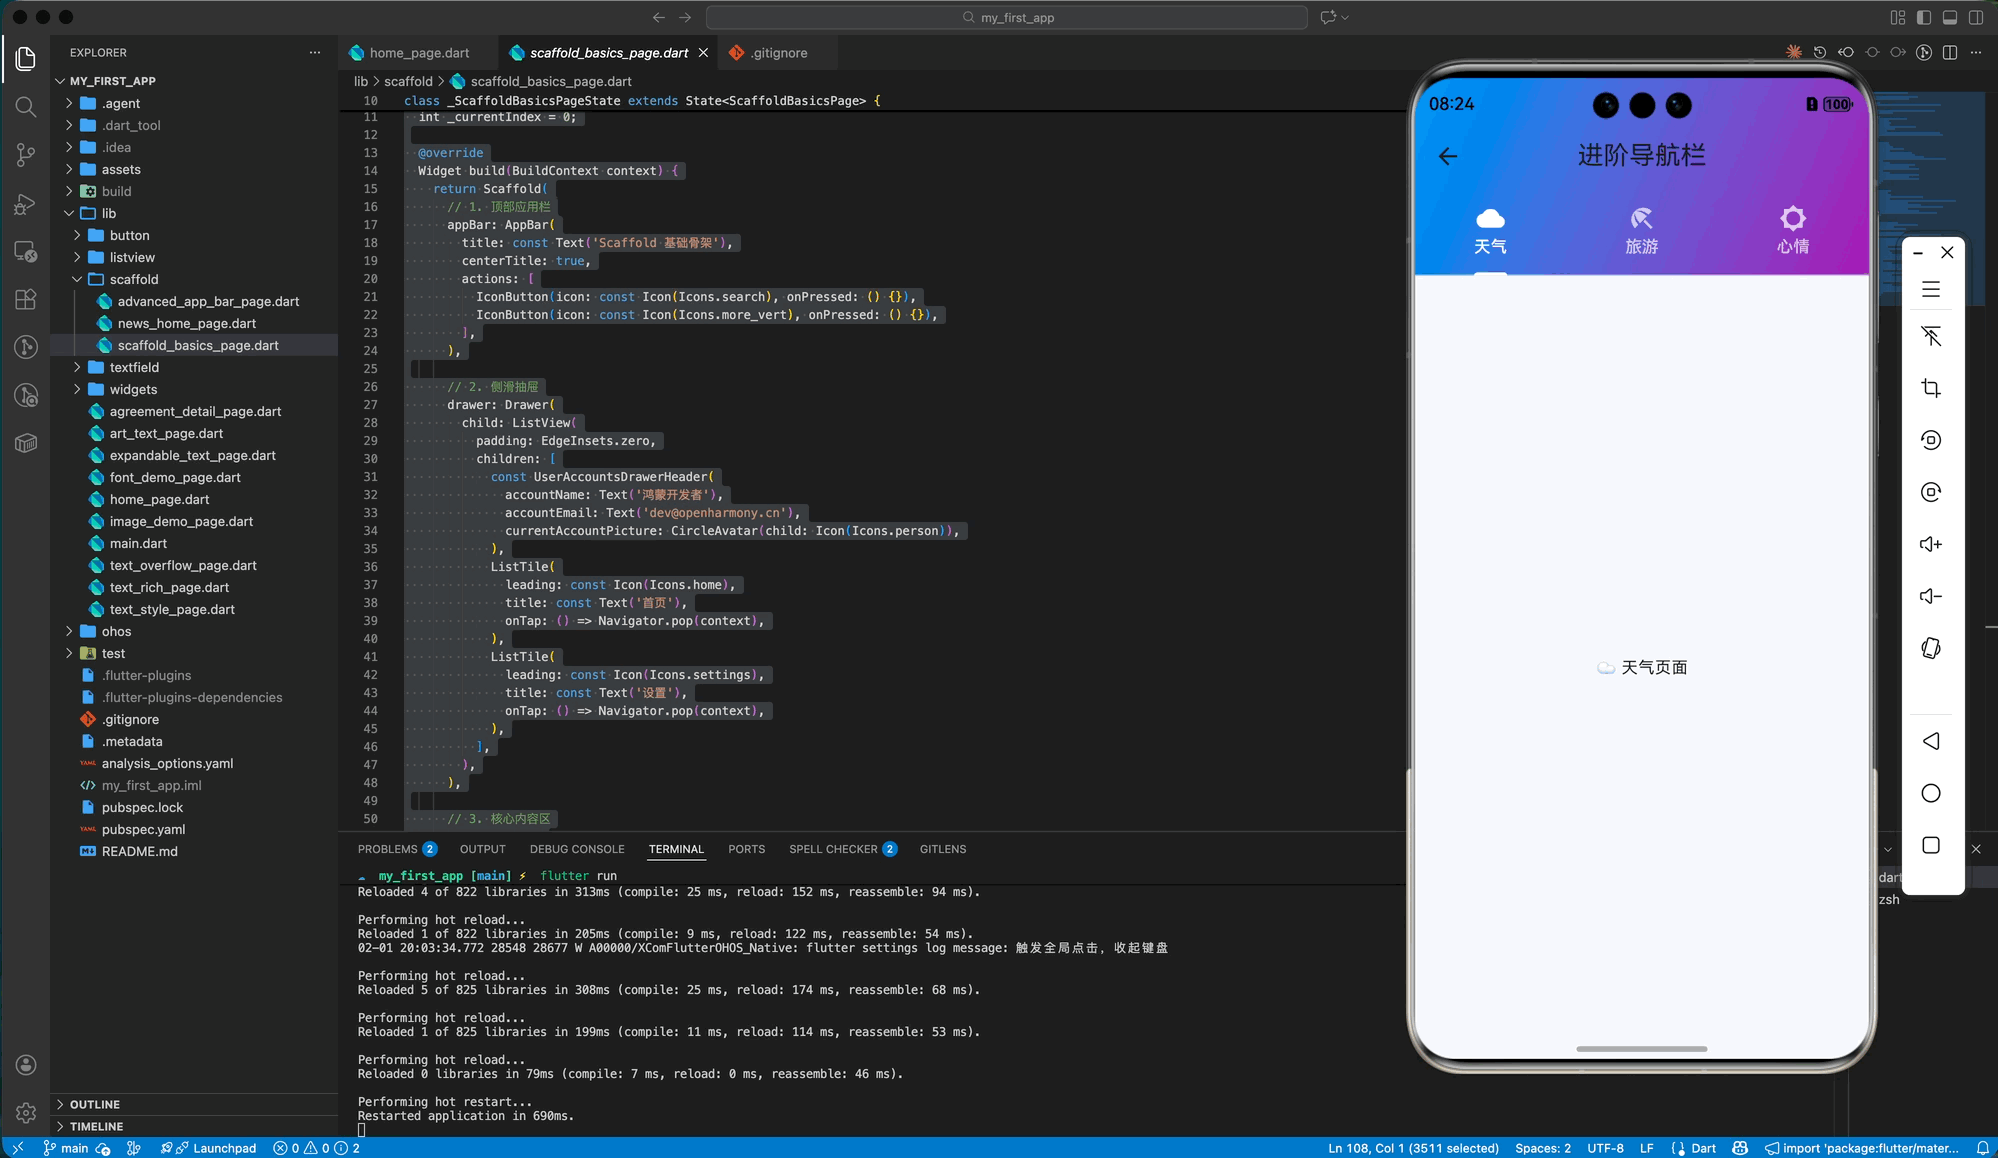
Task: Open the home_page.dart editor tab
Action: [x=418, y=53]
